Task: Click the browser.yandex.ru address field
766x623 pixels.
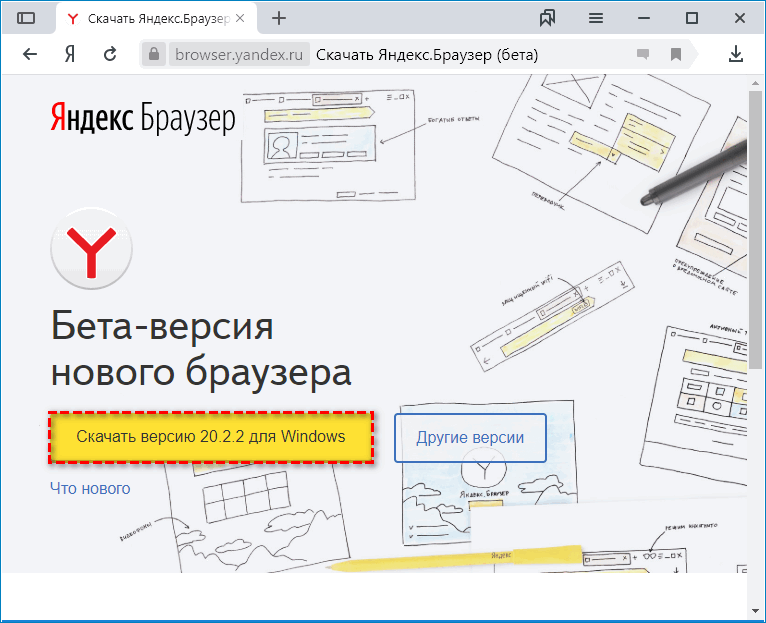Action: coord(239,54)
